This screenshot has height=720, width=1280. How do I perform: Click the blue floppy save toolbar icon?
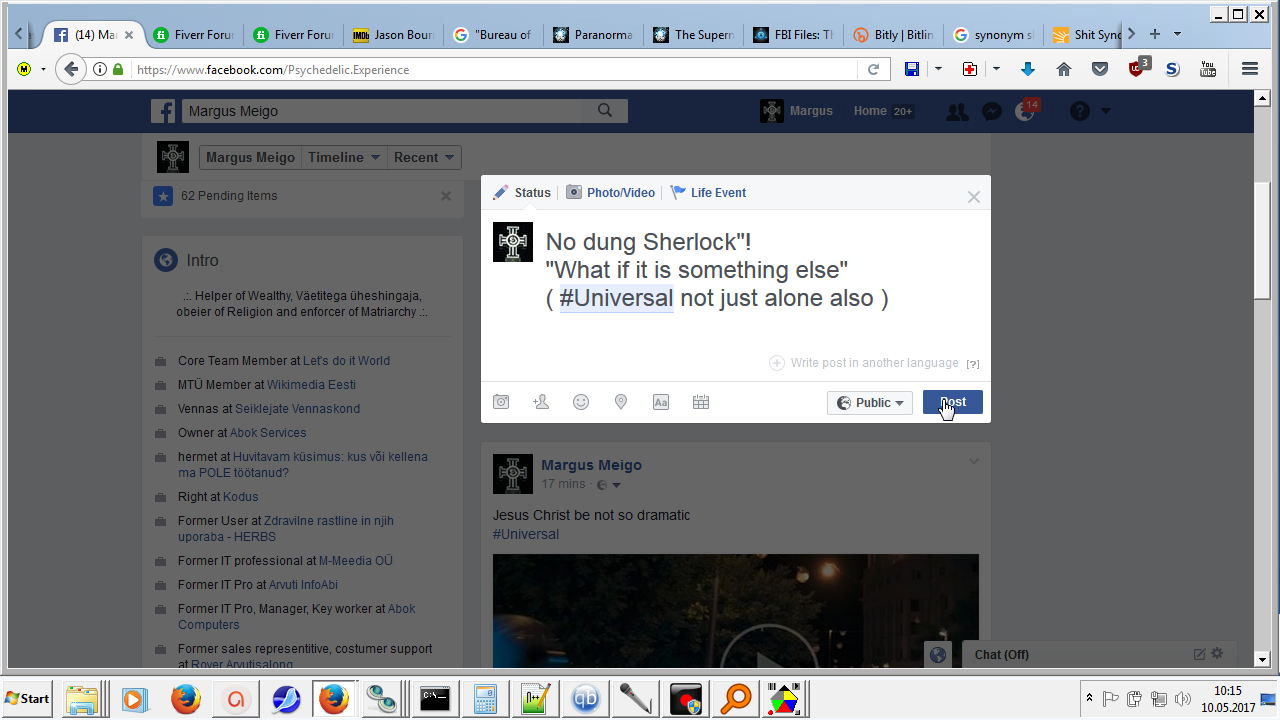[x=912, y=69]
